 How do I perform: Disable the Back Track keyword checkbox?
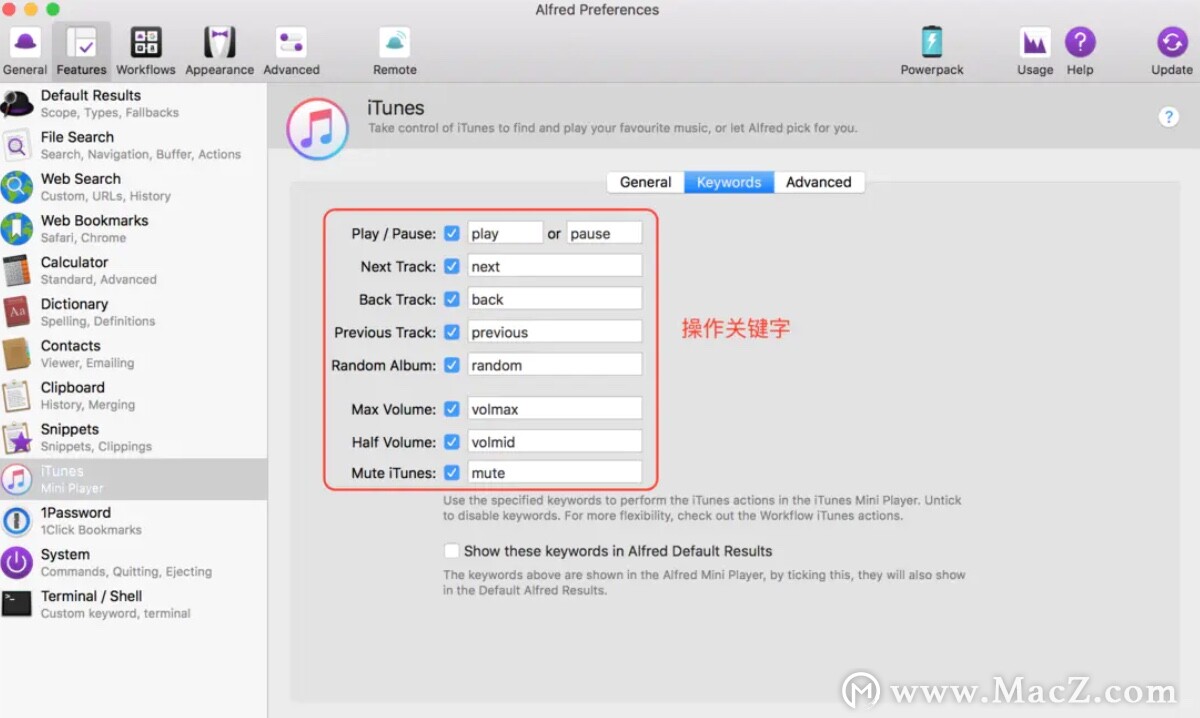click(452, 299)
